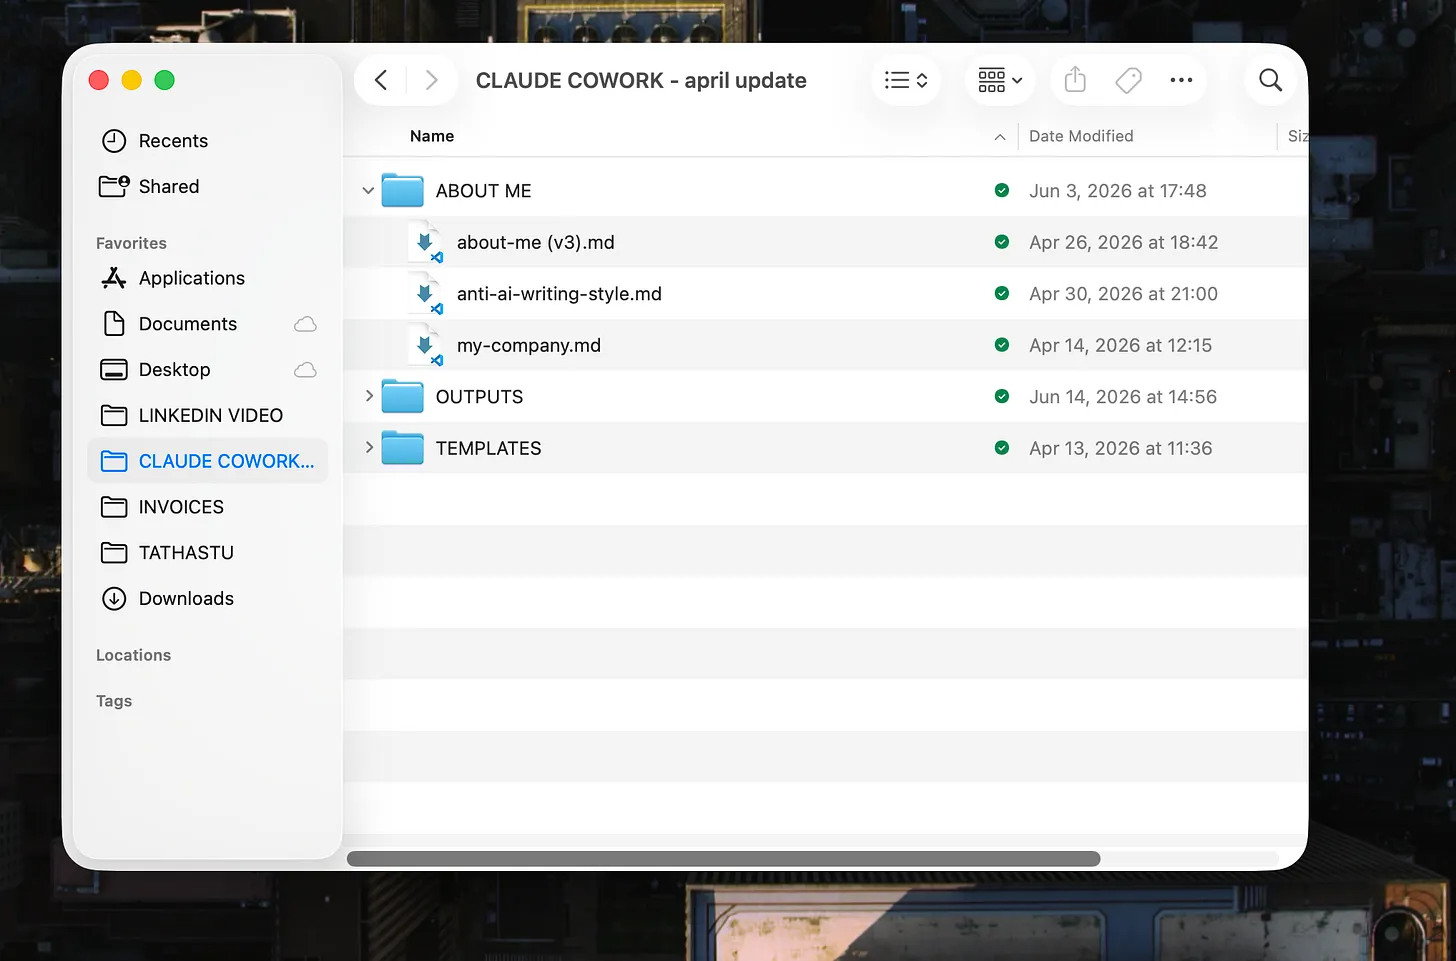Open the list view switcher
Viewport: 1456px width, 961px height.
906,80
